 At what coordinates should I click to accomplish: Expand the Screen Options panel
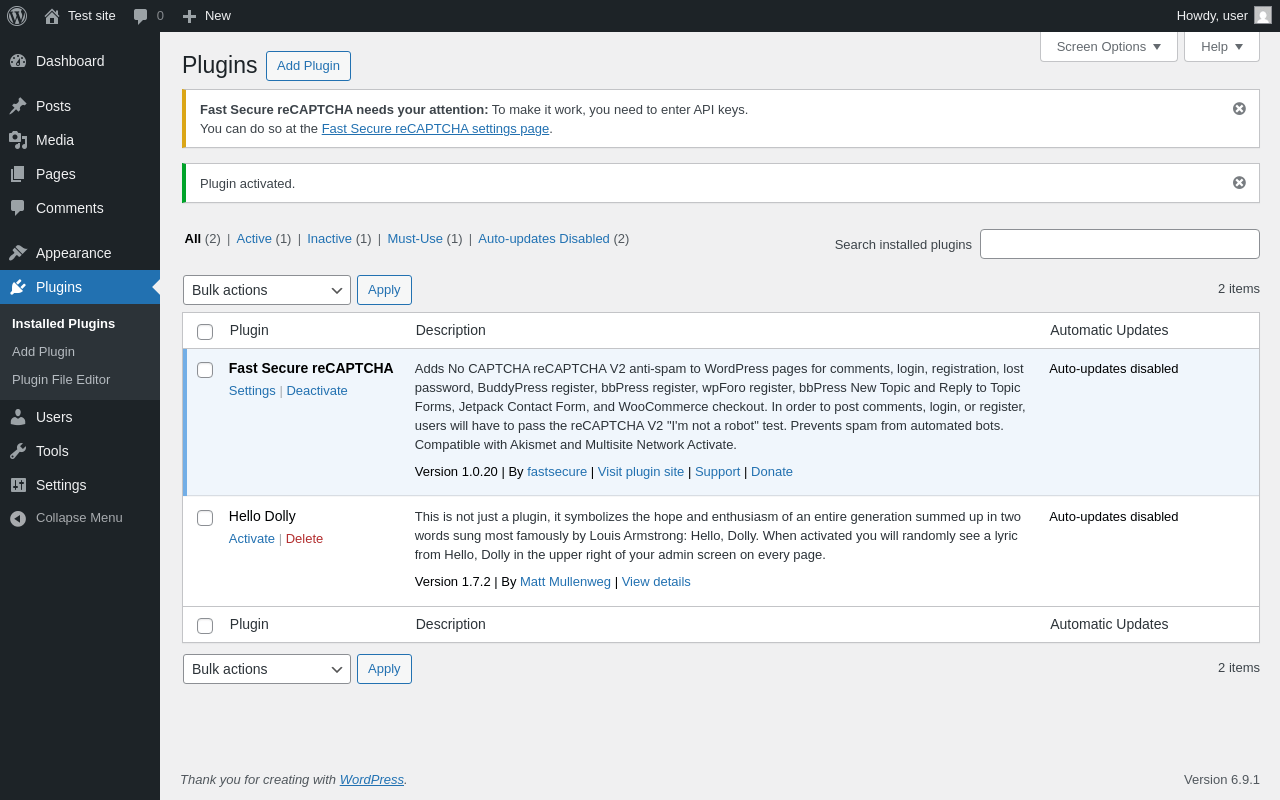pos(1108,46)
